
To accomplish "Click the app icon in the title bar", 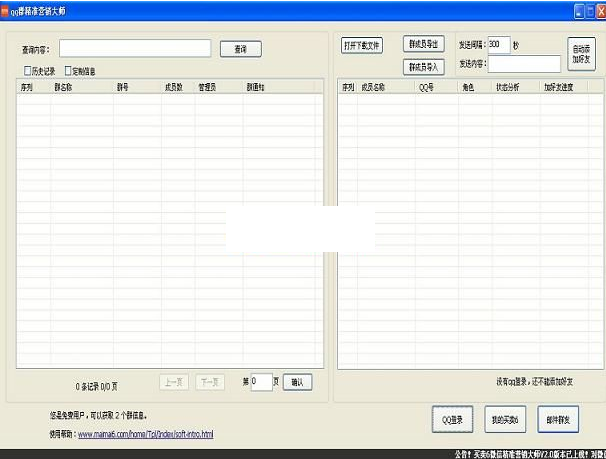I will [7, 8].
